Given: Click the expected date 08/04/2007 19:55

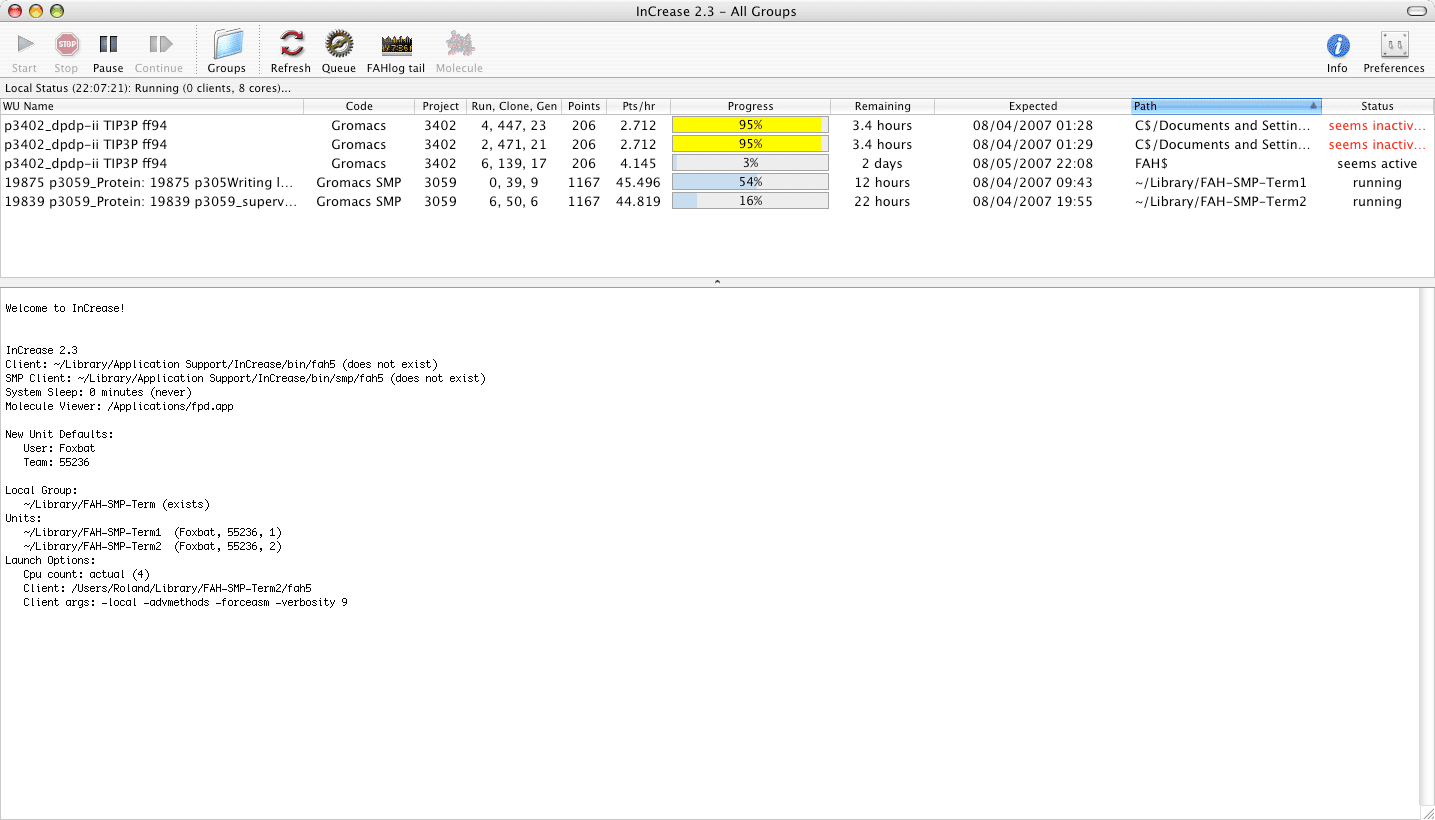Looking at the screenshot, I should 1033,202.
